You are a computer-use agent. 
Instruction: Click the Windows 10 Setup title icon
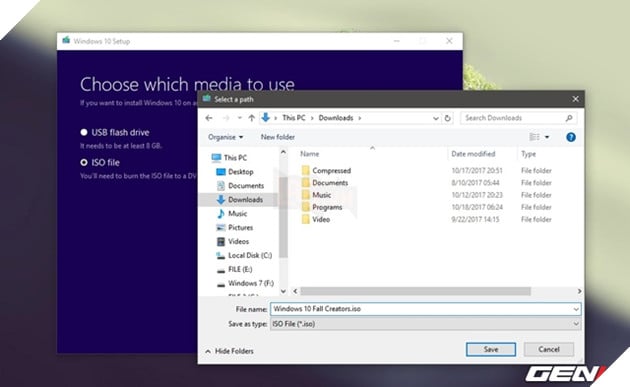pyautogui.click(x=66, y=40)
